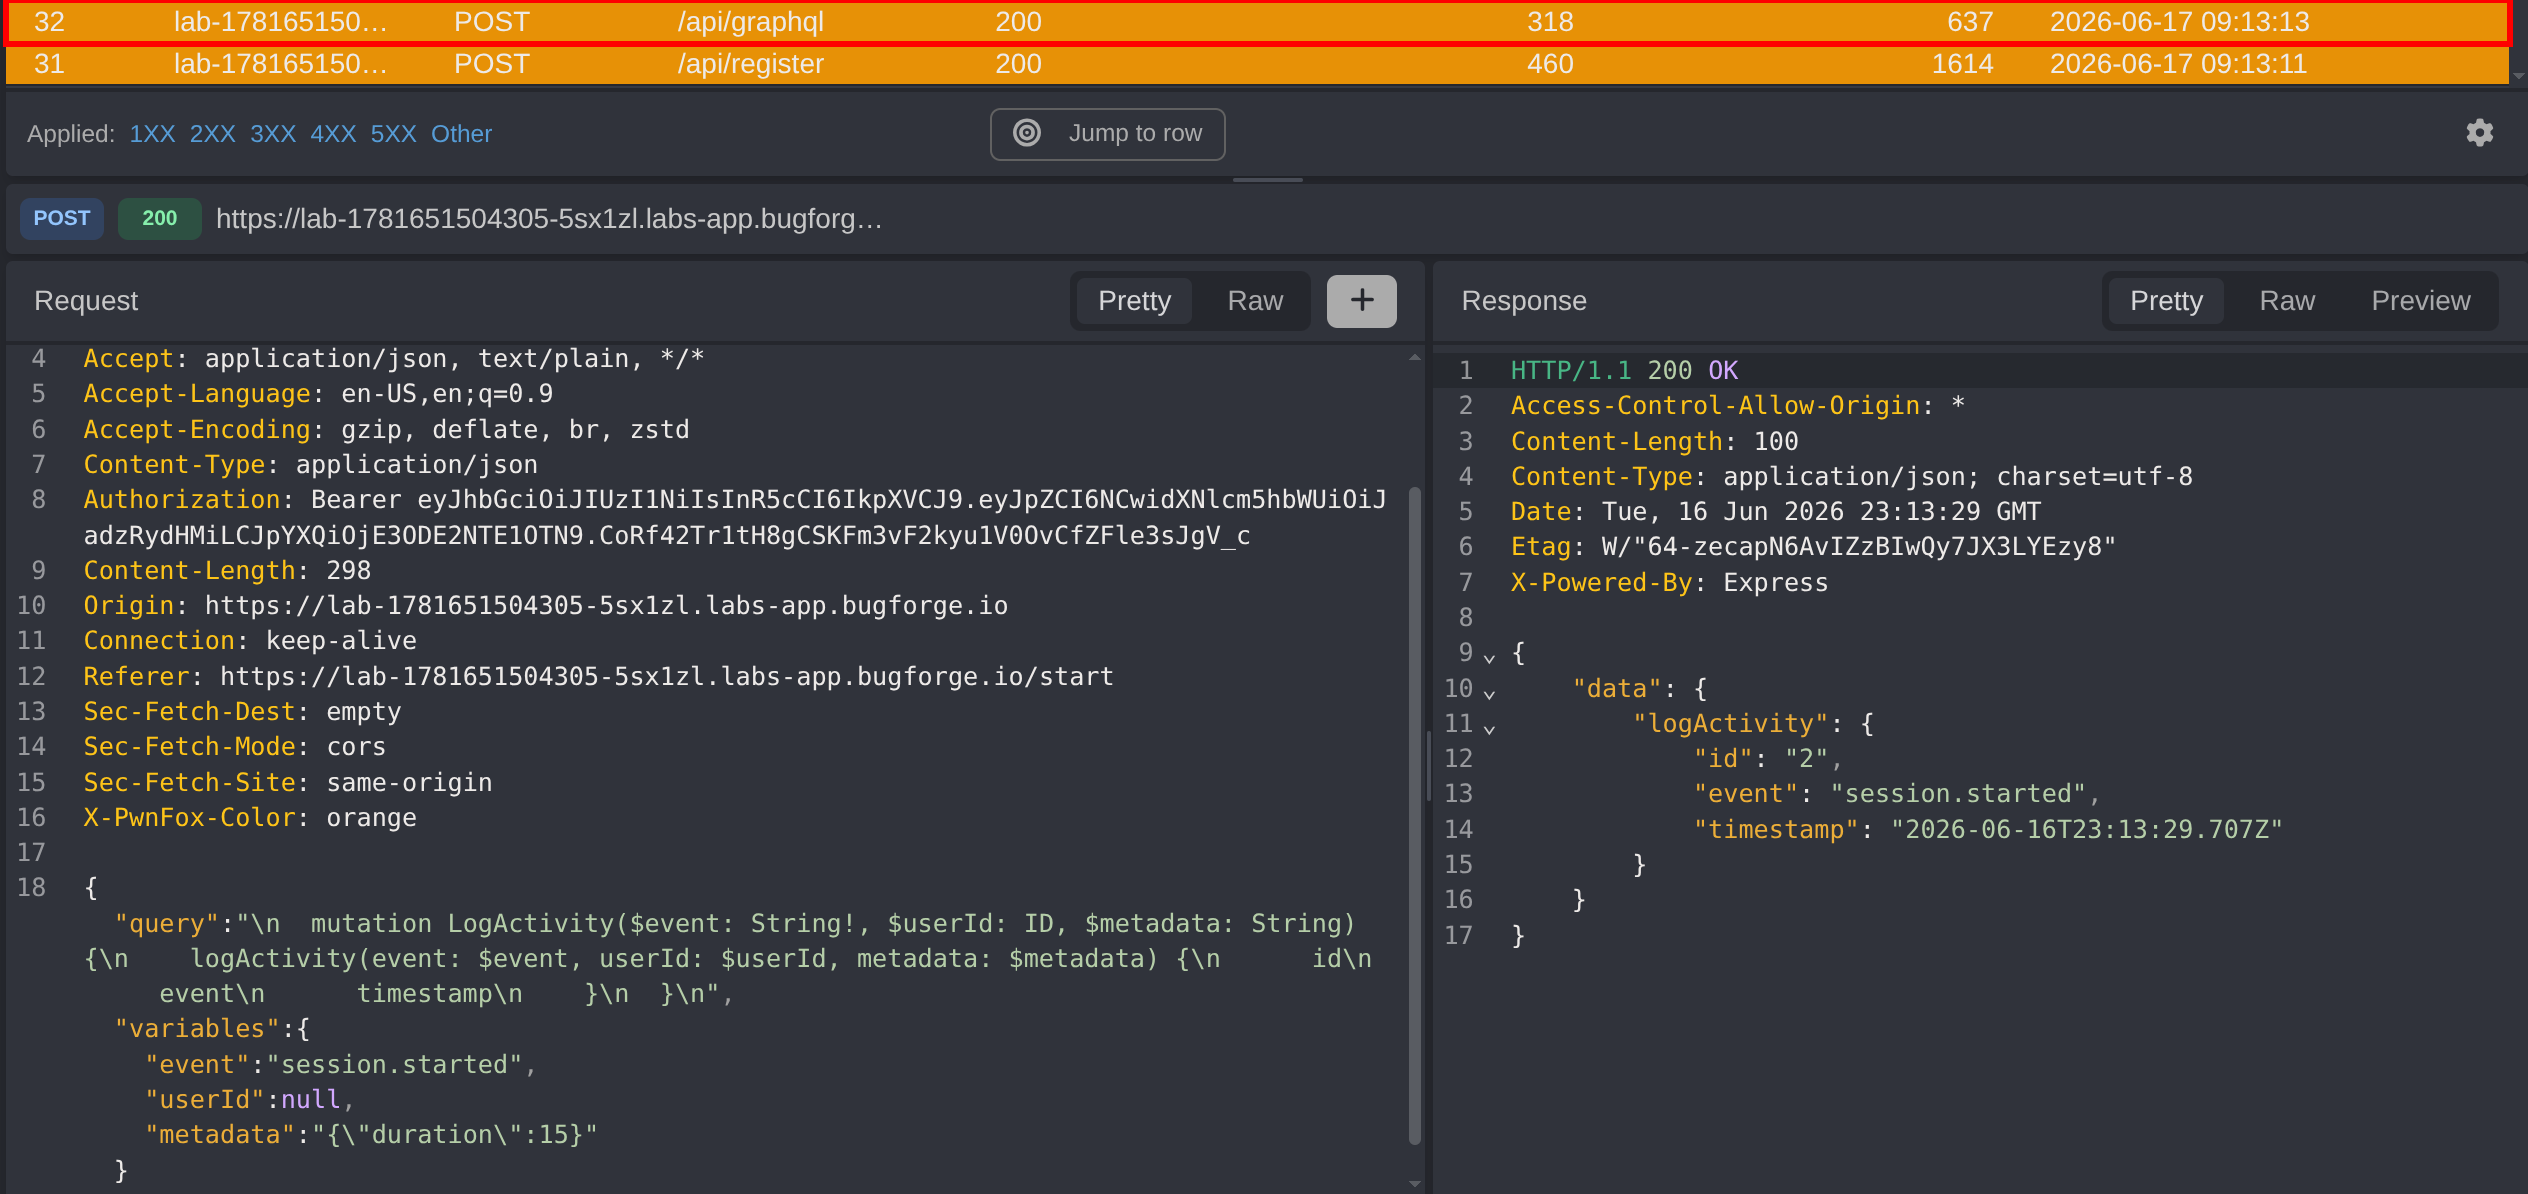This screenshot has height=1194, width=2528.
Task: Click the Authorization header name
Action: tap(182, 500)
